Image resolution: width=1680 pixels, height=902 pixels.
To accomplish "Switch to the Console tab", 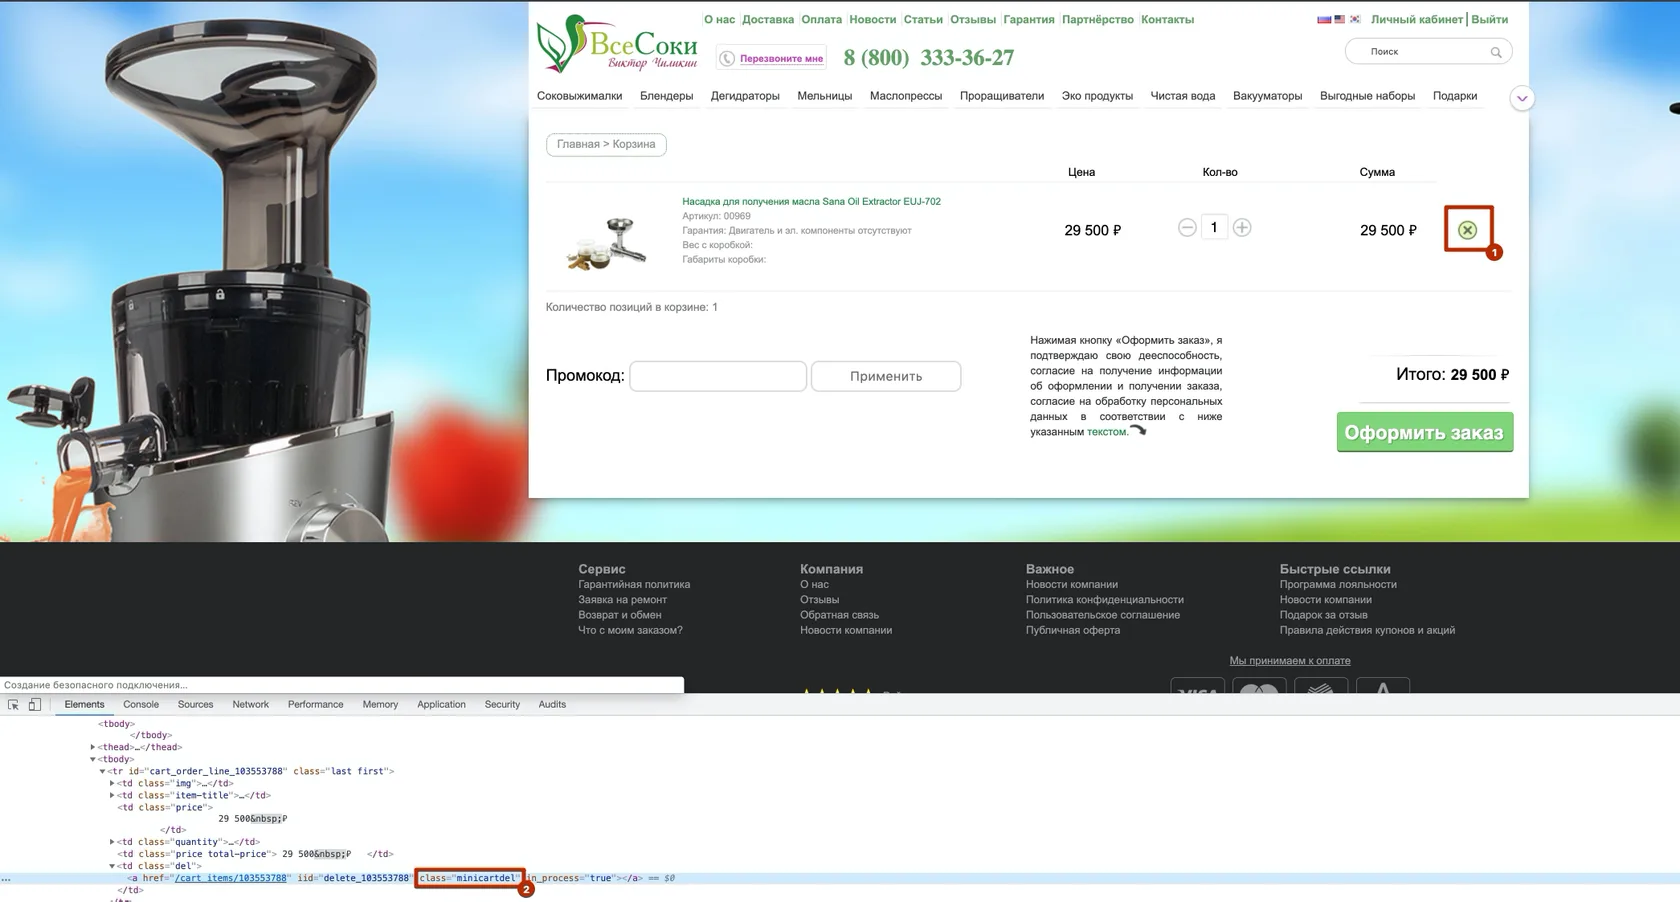I will [141, 705].
